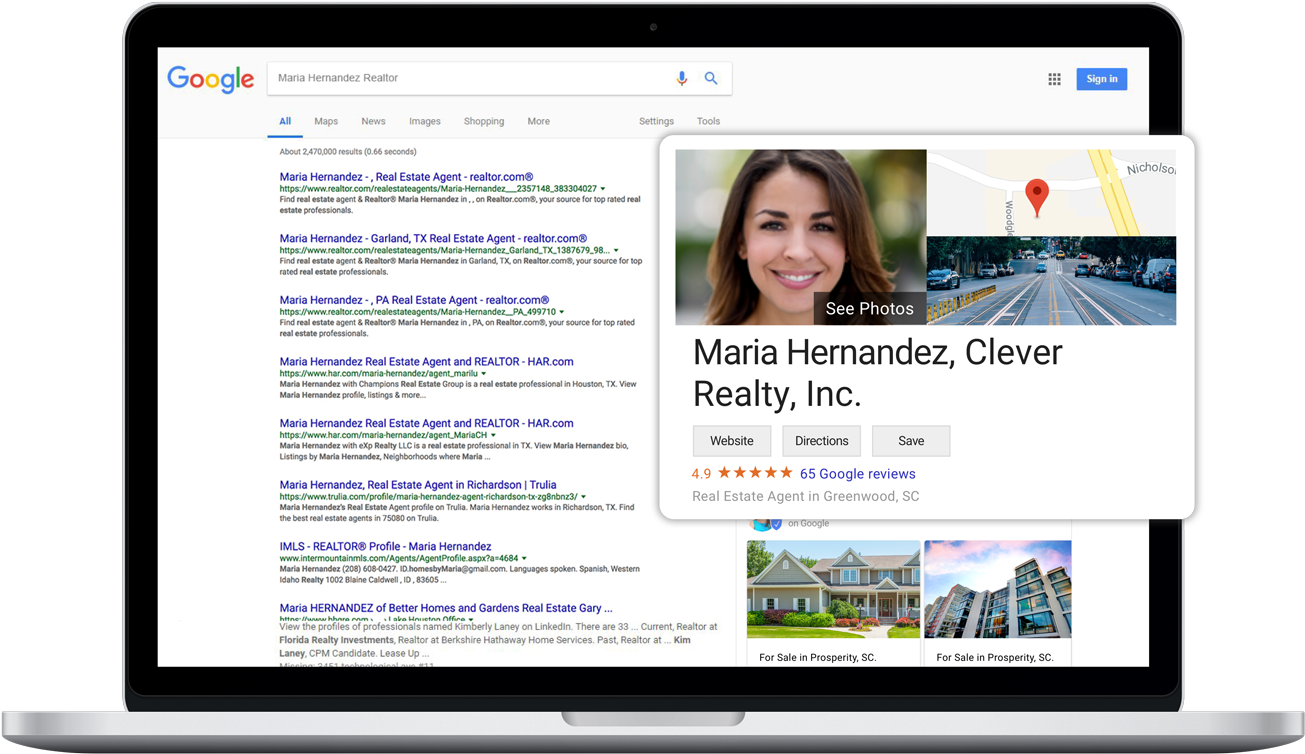
Task: Expand dropdown arrow beside Garland TX result URL
Action: (x=616, y=250)
